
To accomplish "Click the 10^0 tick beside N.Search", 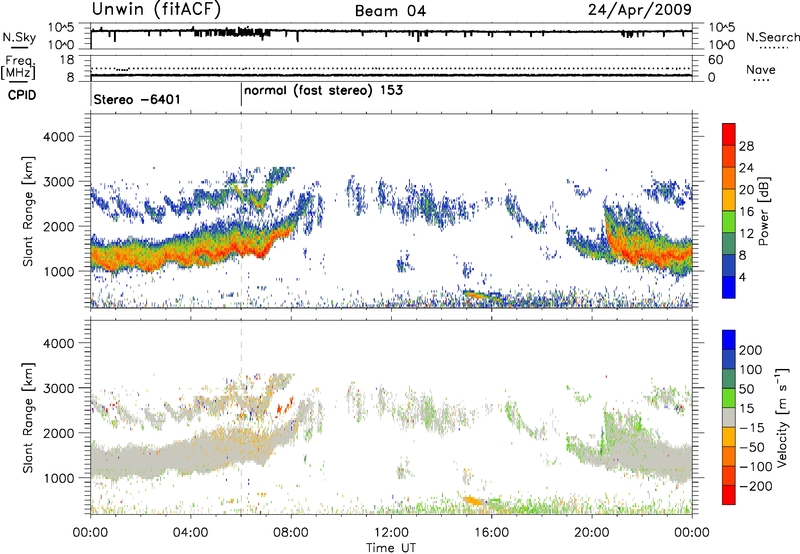I will (x=722, y=45).
